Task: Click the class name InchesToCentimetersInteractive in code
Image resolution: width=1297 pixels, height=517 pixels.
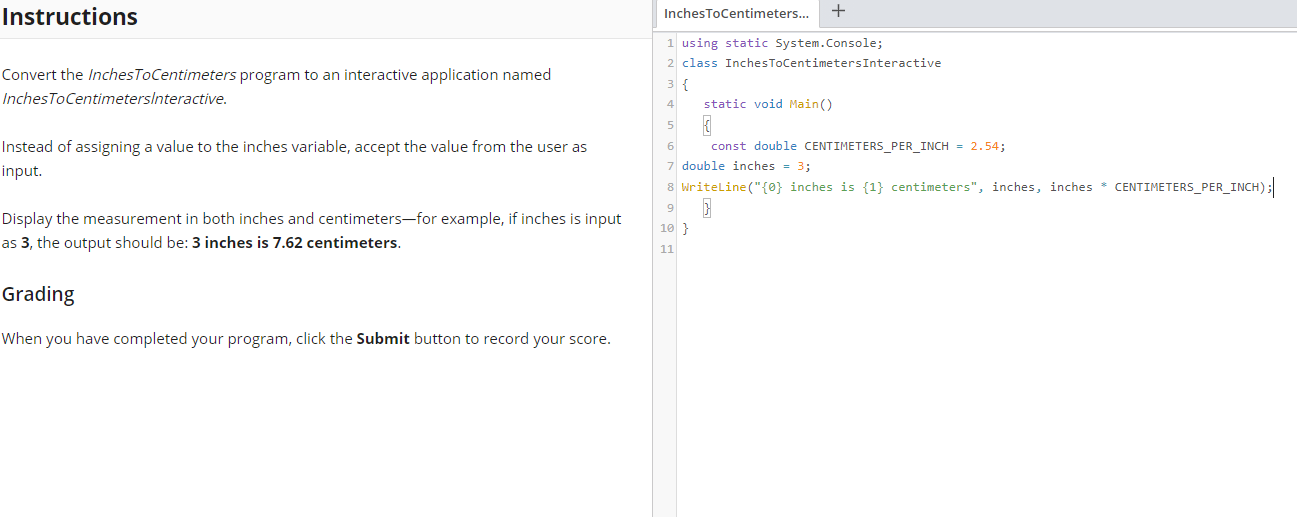Action: point(832,63)
